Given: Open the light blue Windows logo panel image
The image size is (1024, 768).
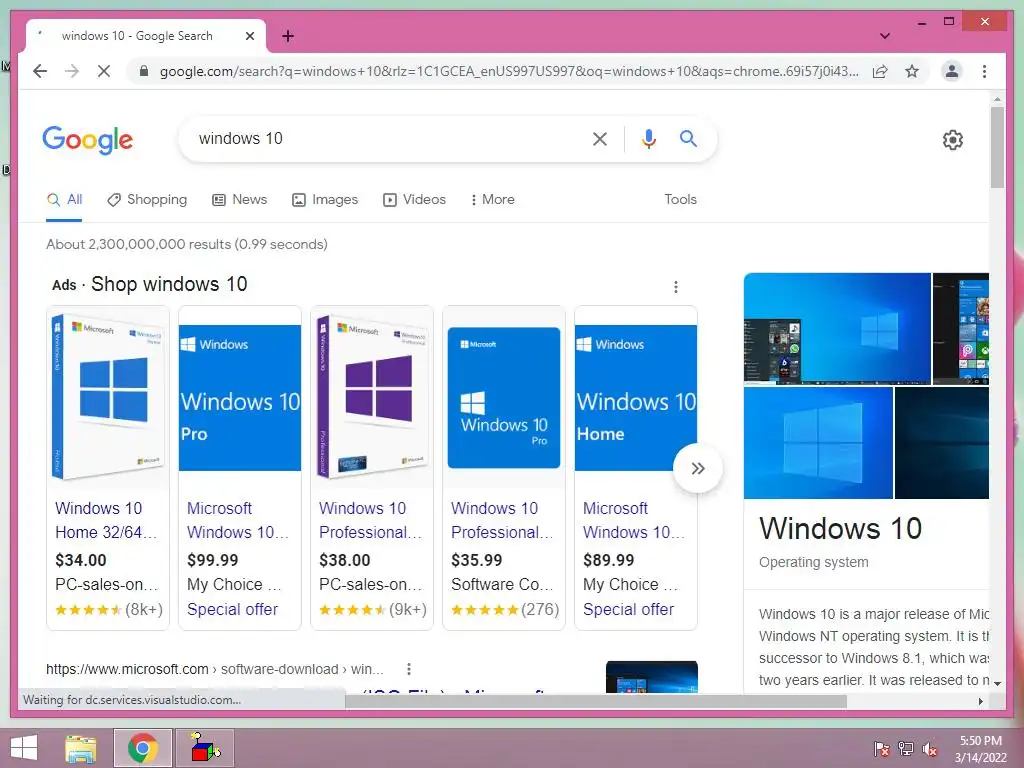Looking at the screenshot, I should (x=818, y=443).
